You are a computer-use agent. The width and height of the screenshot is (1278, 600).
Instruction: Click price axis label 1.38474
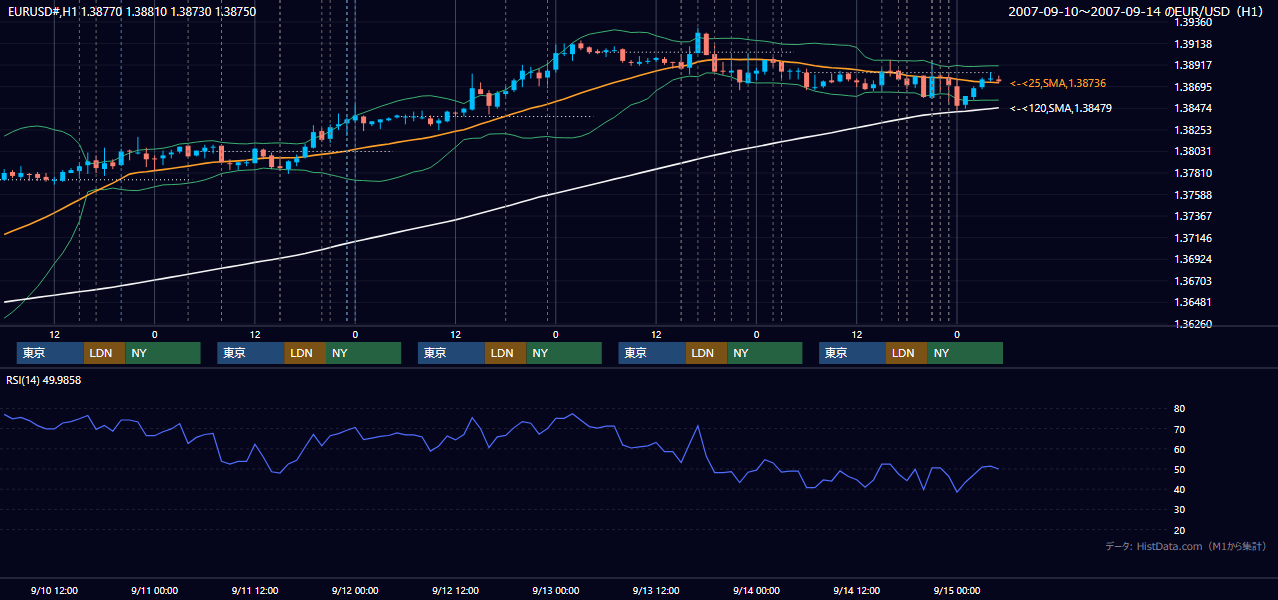[x=1193, y=108]
